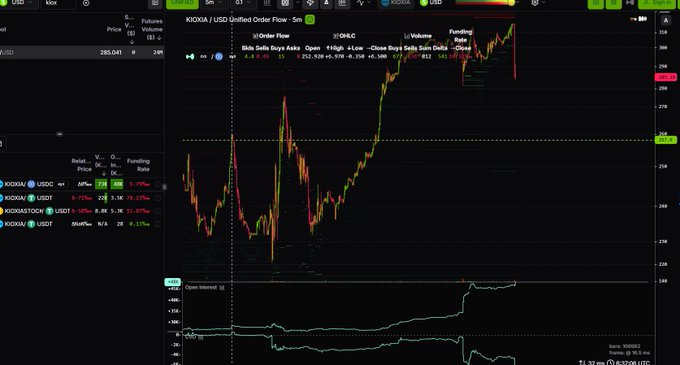Viewport: 680px width, 365px height.
Task: Click the second green square button left of Sign in
Action: [613, 3]
